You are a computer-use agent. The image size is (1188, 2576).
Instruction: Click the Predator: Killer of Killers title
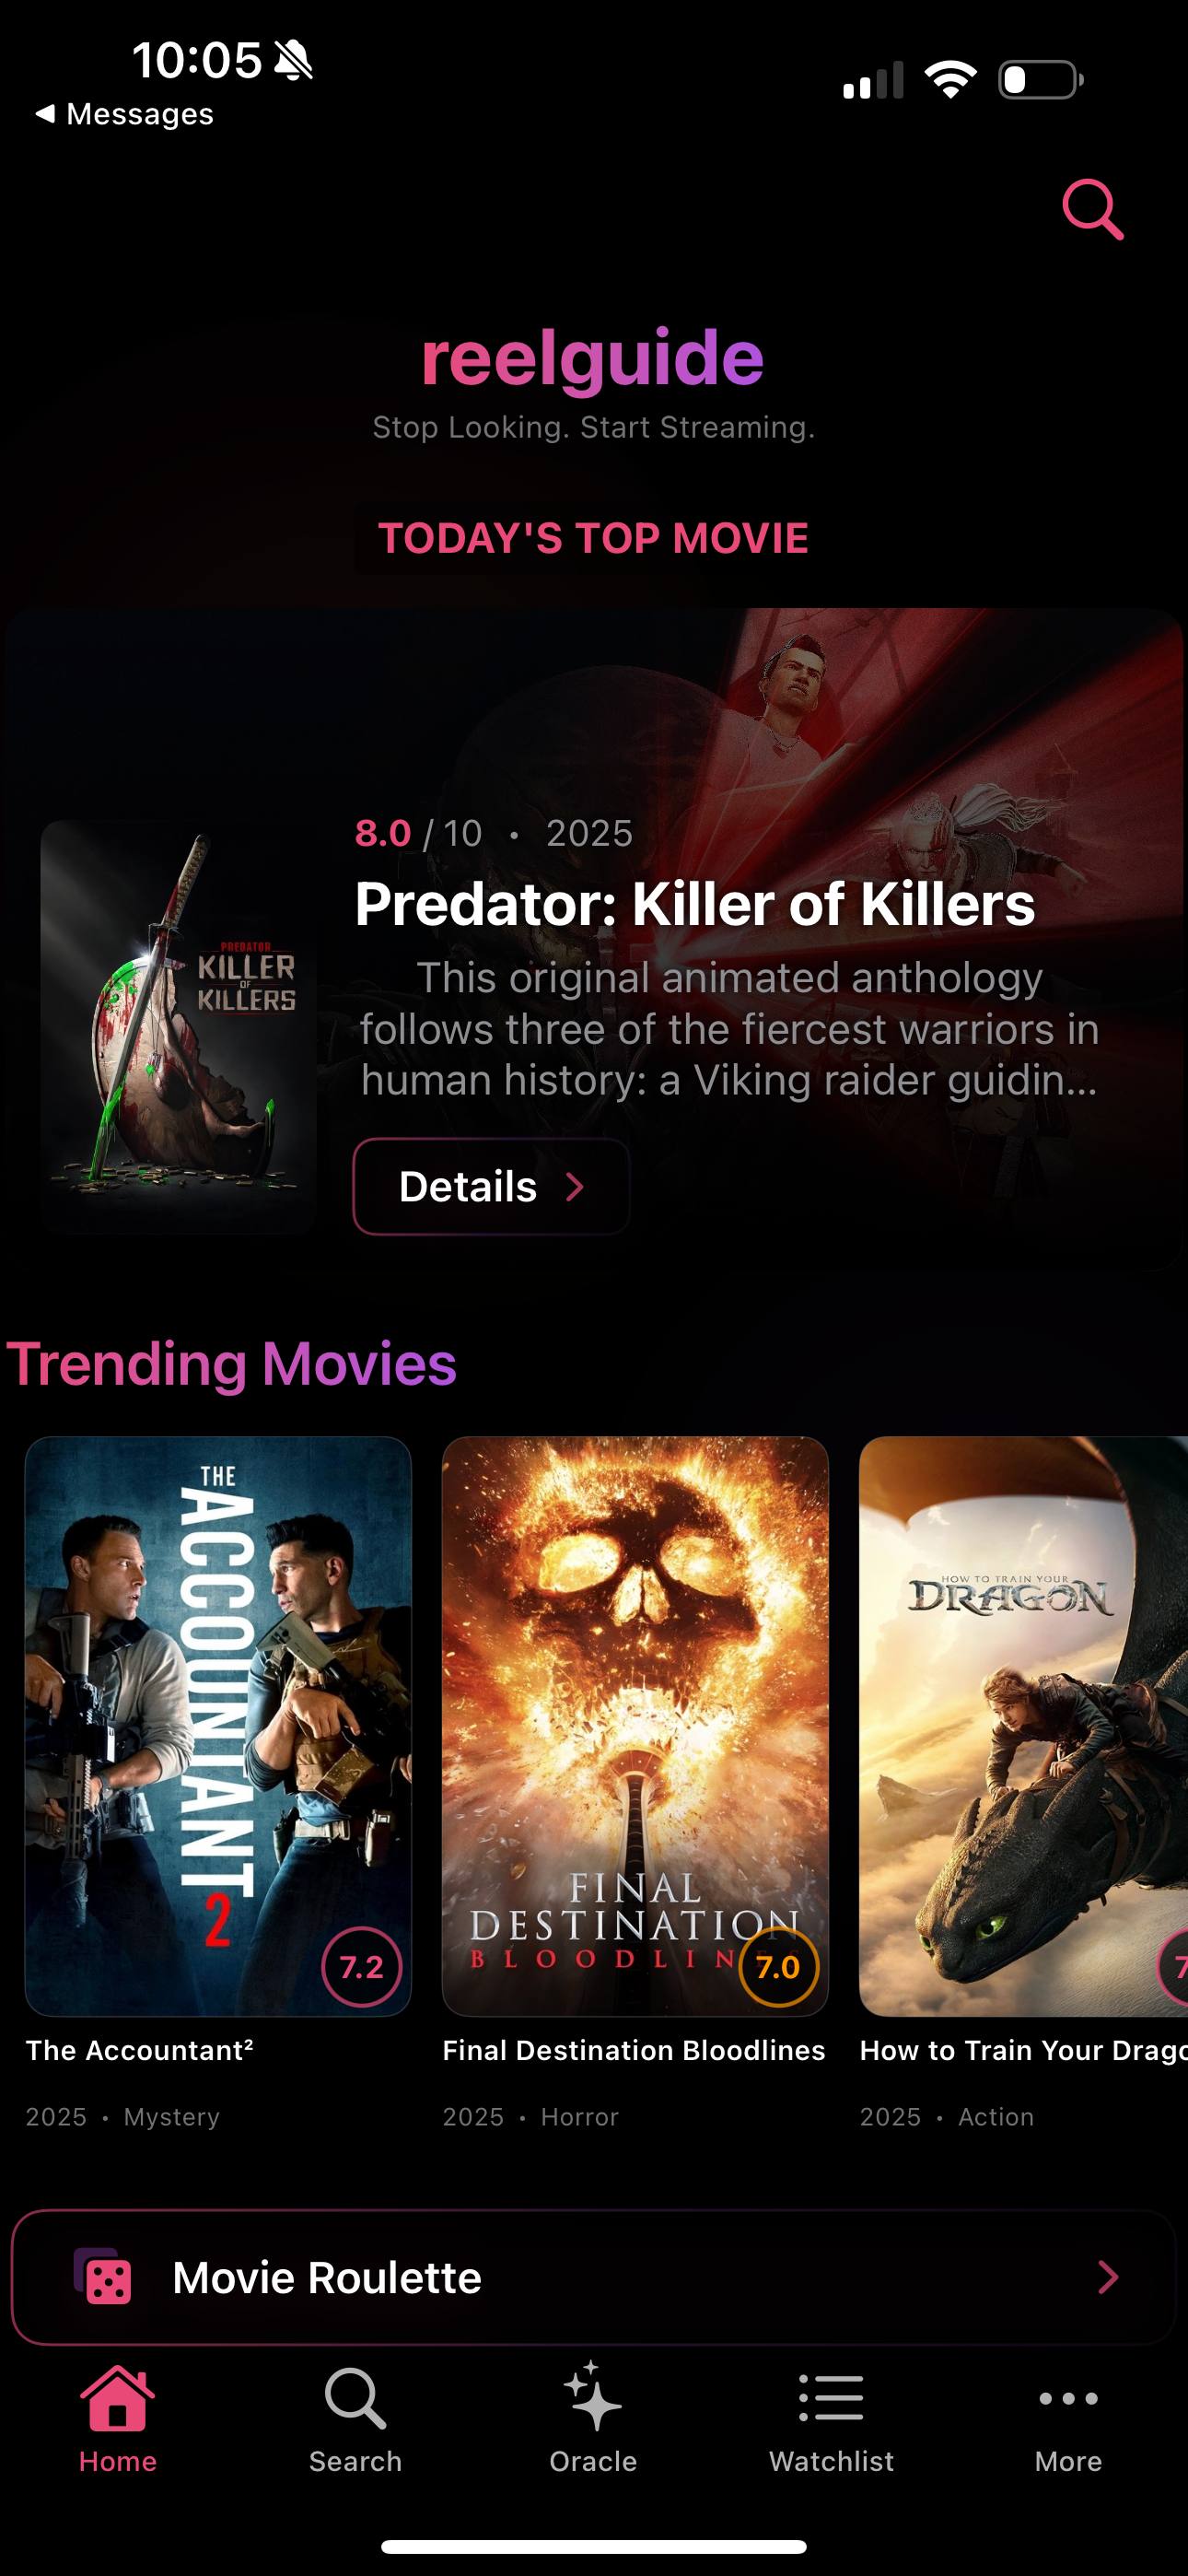695,904
